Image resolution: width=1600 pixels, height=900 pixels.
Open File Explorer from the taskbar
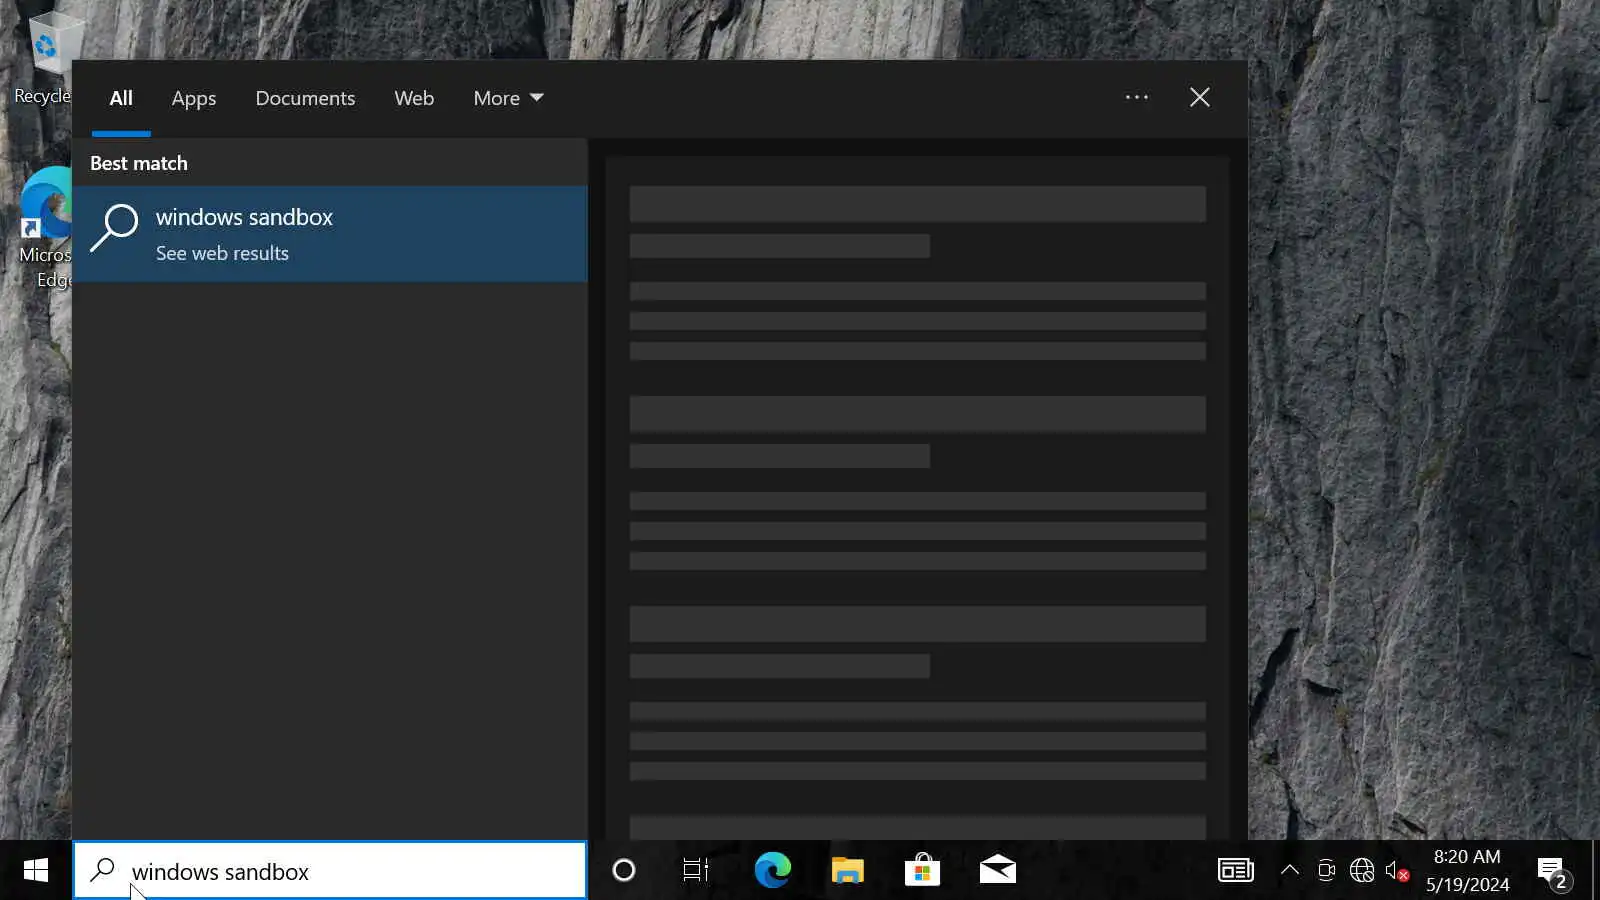click(847, 871)
